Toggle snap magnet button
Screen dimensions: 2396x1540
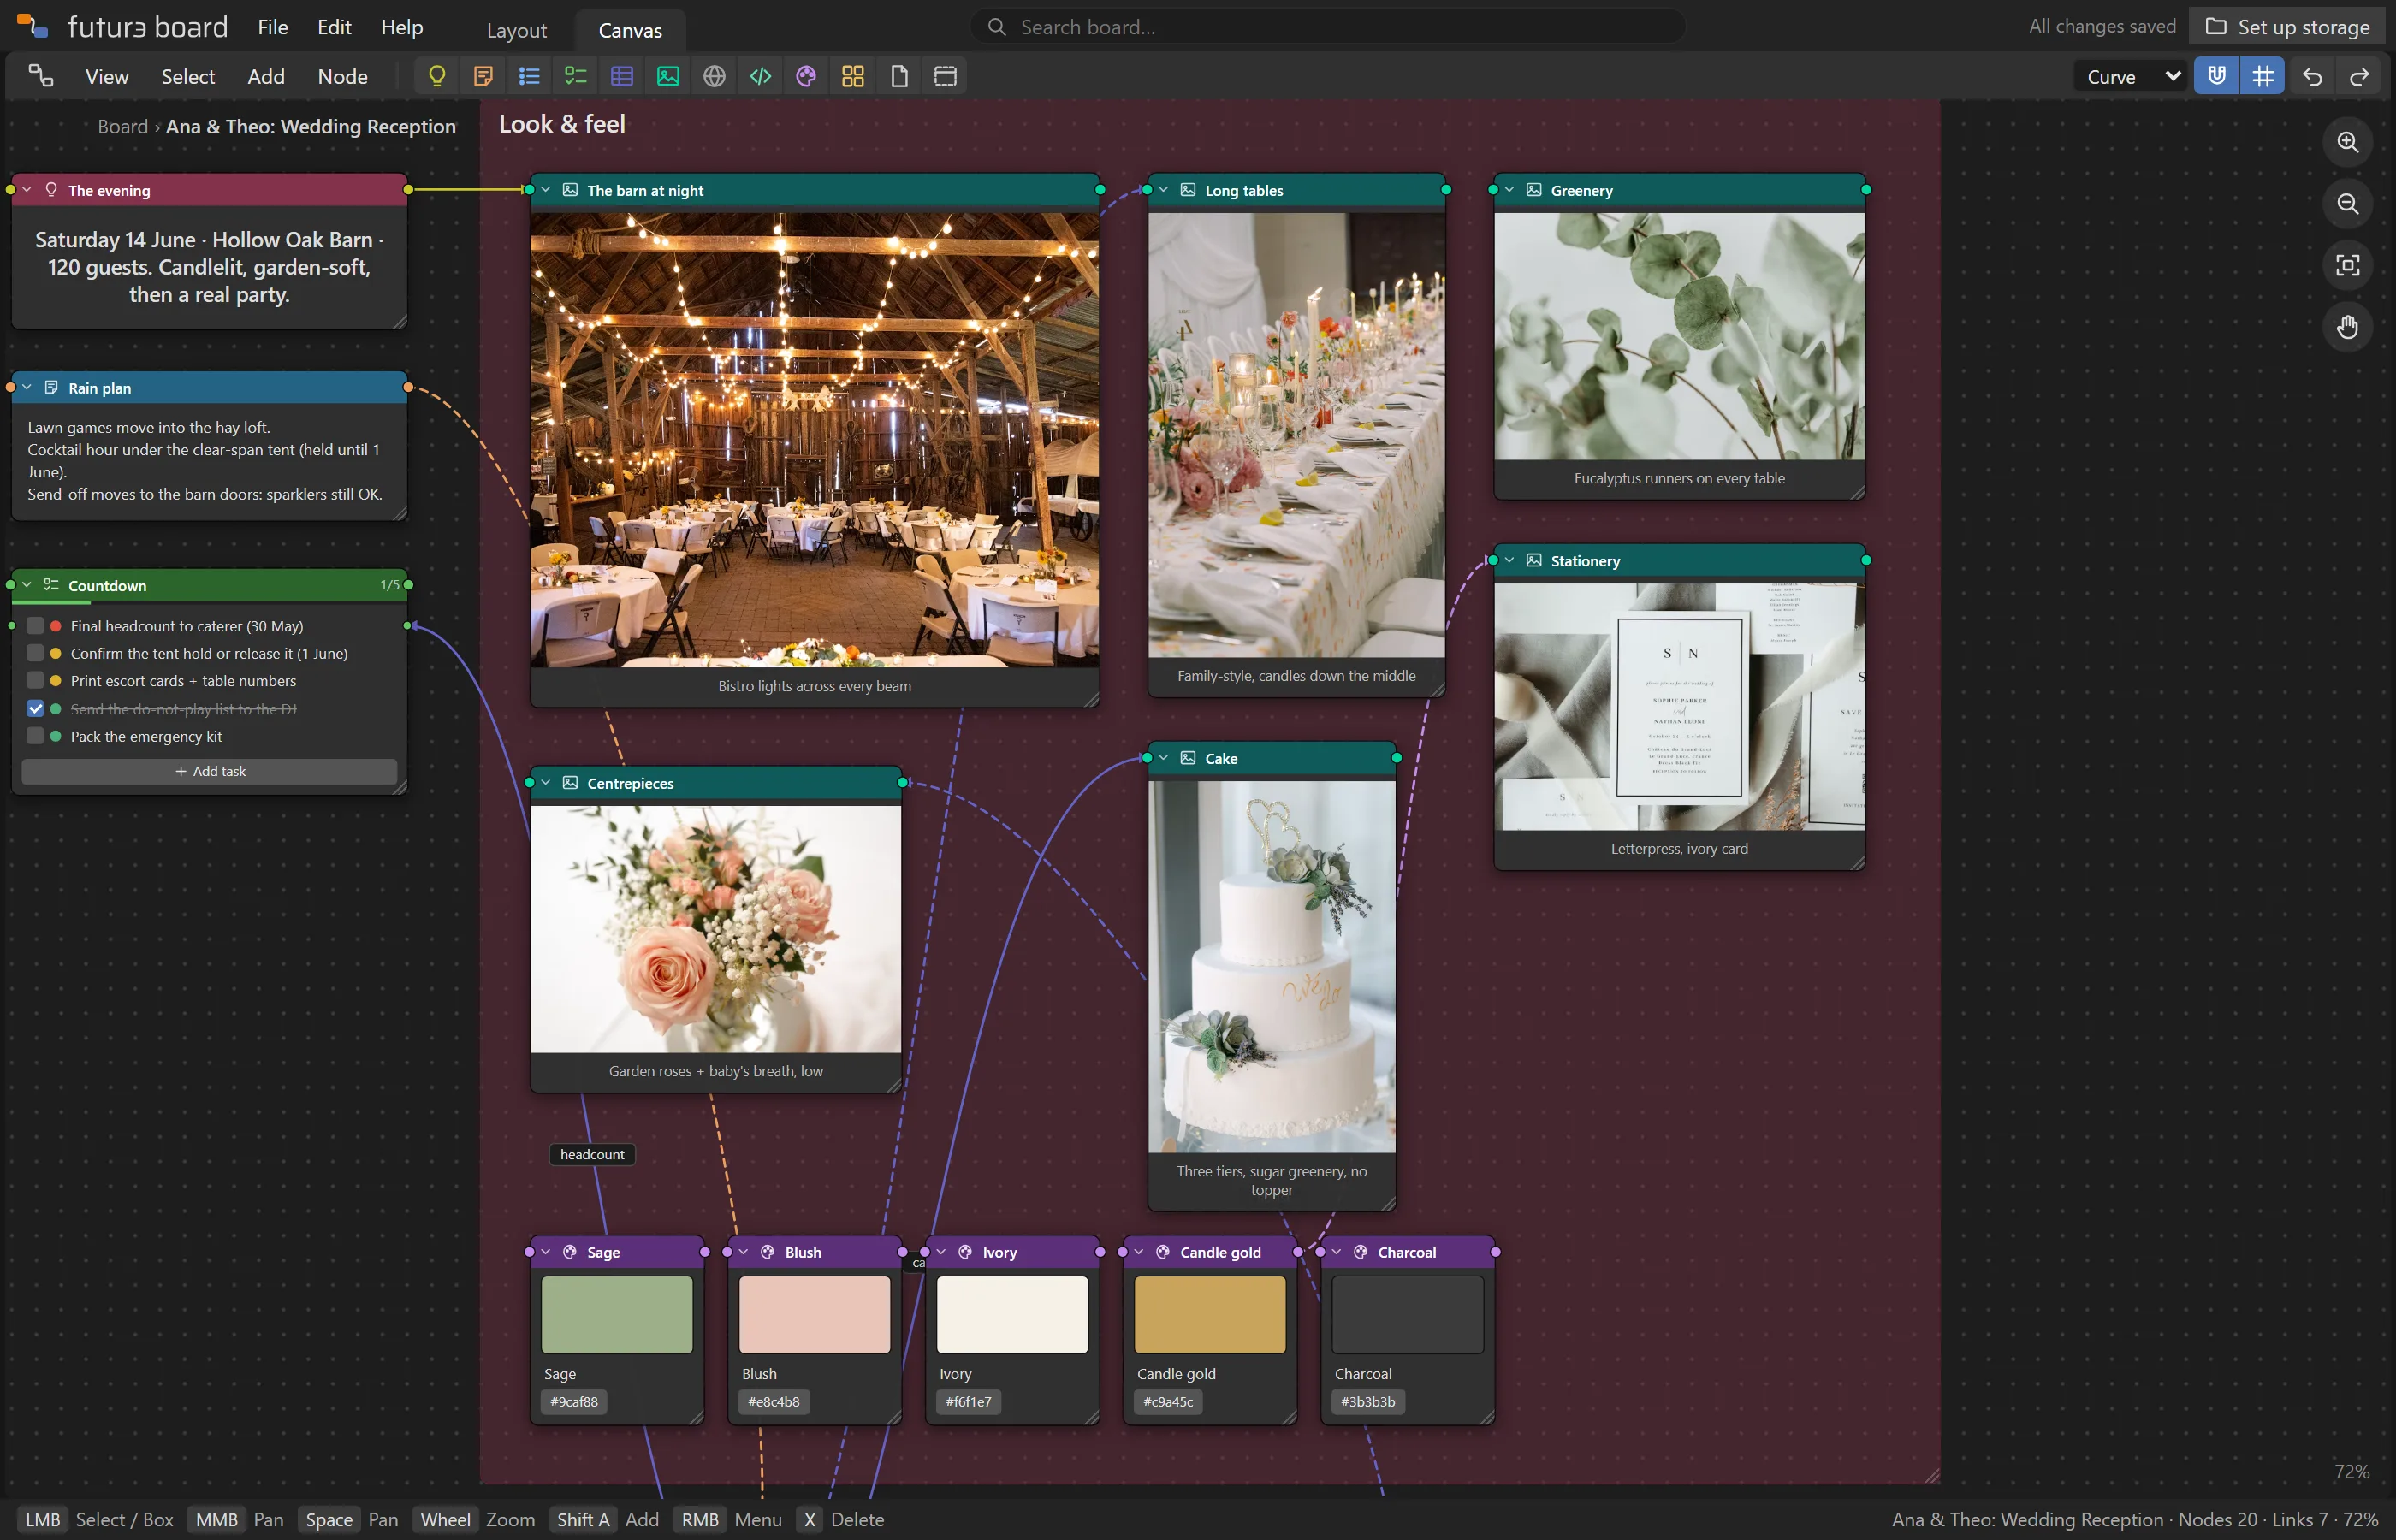coord(2217,76)
